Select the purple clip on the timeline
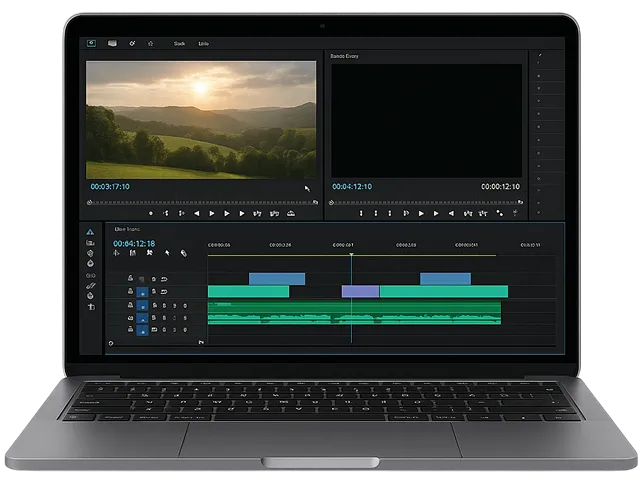This screenshot has width=643, height=503. [x=360, y=291]
